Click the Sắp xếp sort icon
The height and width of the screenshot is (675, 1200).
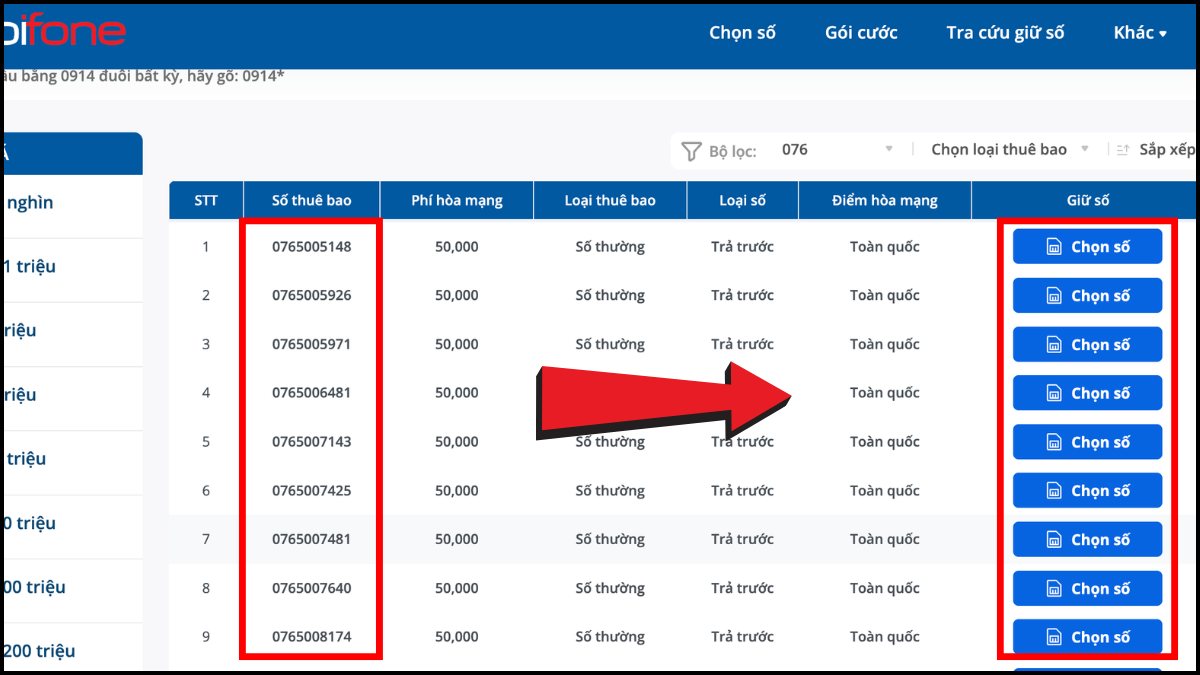coord(1123,150)
